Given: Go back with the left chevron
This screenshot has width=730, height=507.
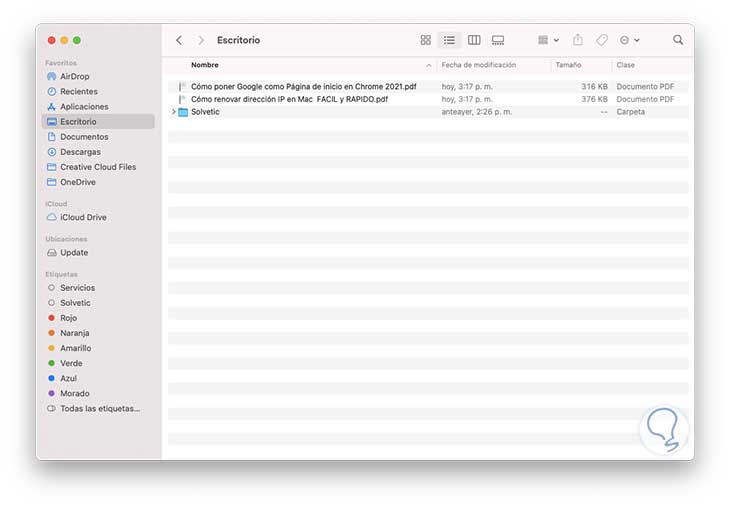Looking at the screenshot, I should (179, 40).
